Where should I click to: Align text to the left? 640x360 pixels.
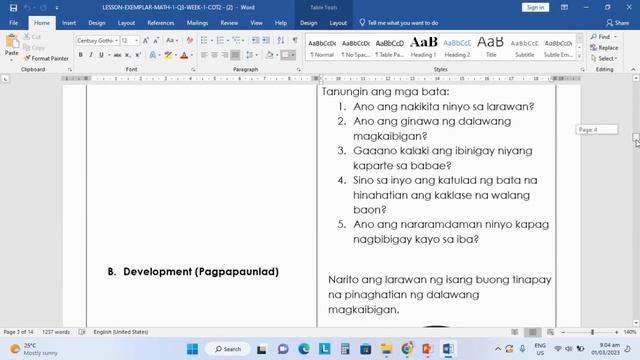204,55
